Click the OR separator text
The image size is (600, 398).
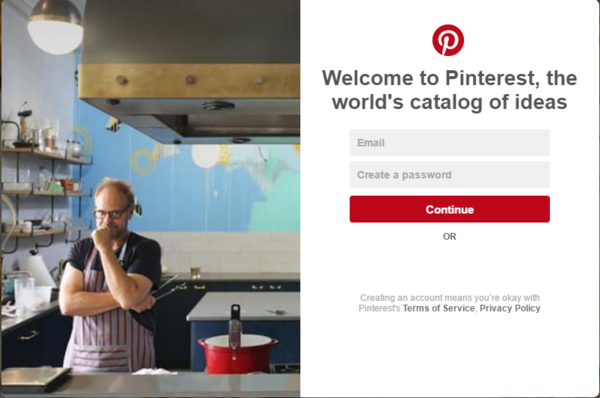click(450, 237)
